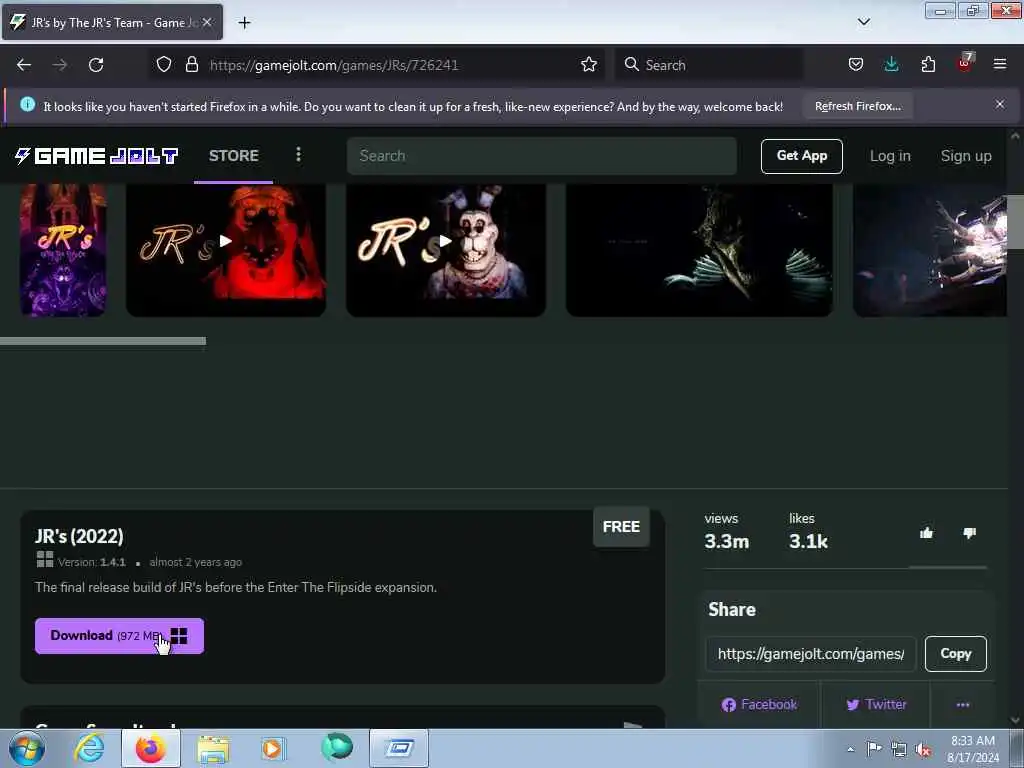Click Refresh Firefox... button

[857, 106]
